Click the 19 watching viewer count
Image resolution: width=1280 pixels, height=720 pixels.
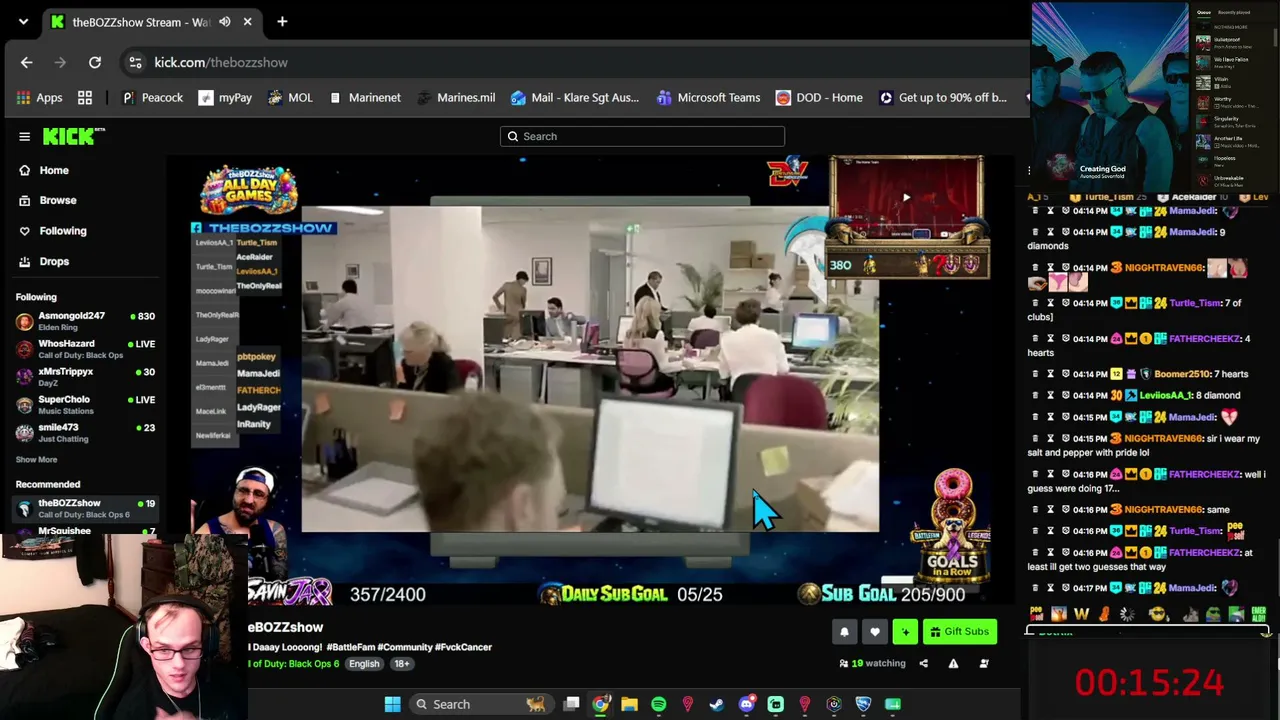[872, 663]
